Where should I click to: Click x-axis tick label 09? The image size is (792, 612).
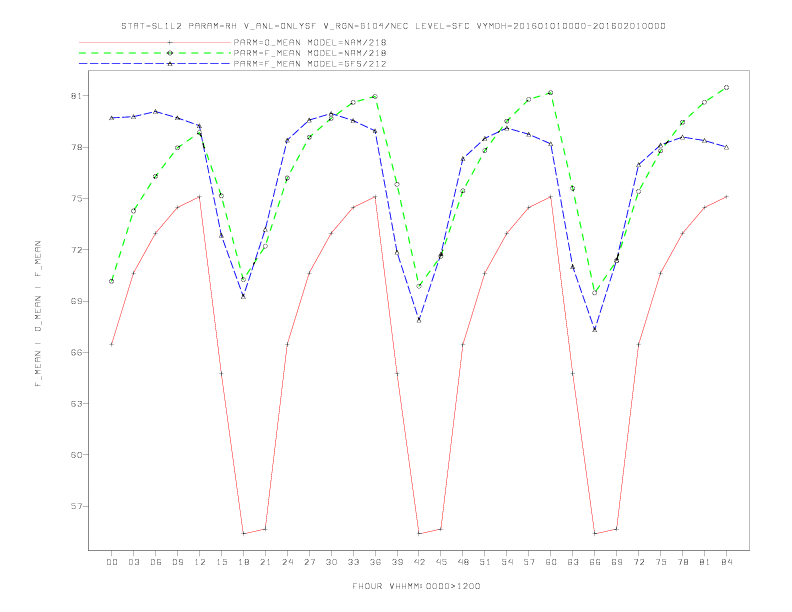pyautogui.click(x=177, y=562)
